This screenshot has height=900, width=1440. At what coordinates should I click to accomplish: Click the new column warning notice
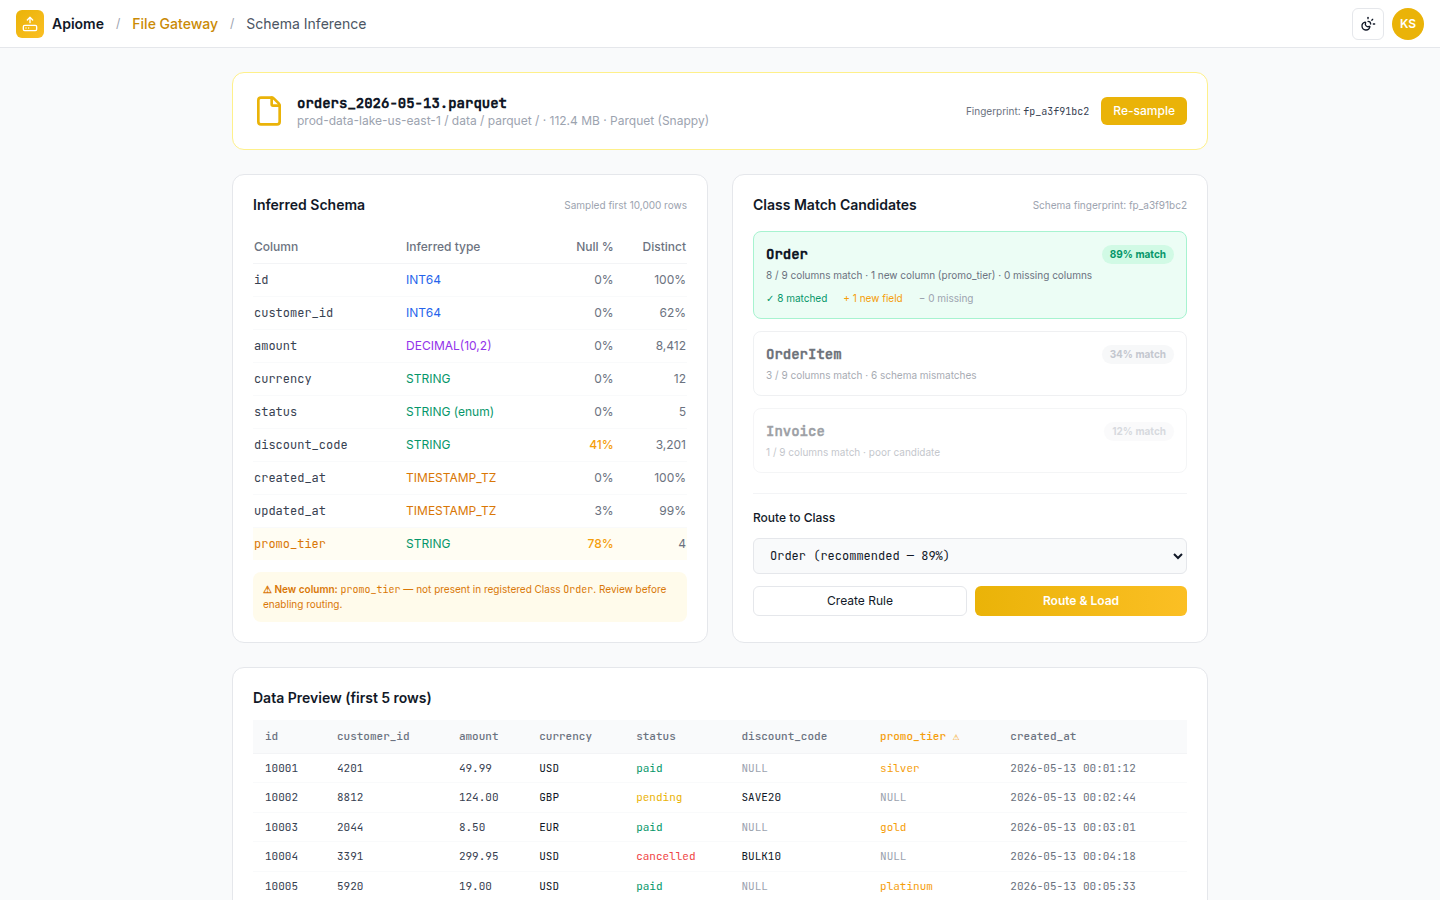470,597
